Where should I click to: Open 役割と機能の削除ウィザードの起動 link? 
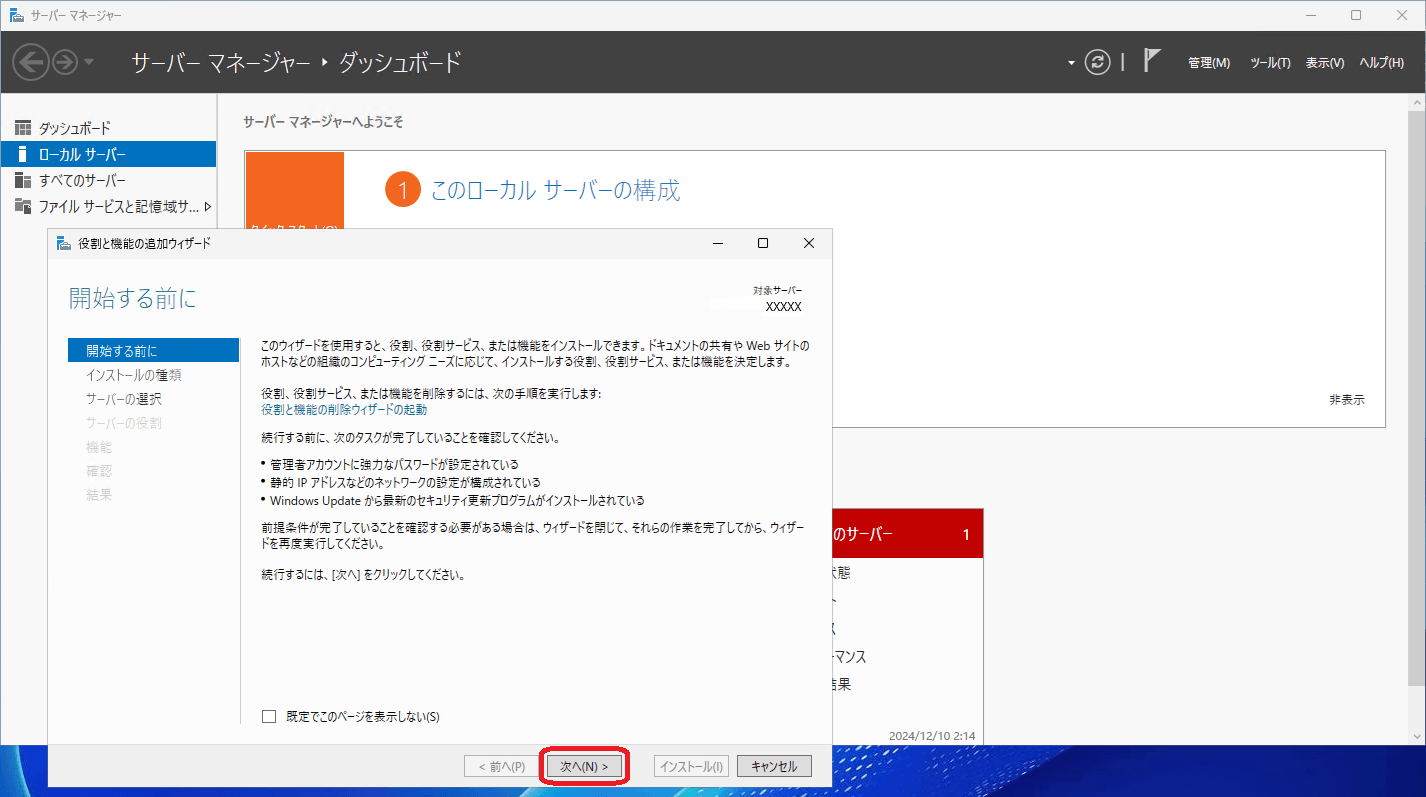(344, 410)
